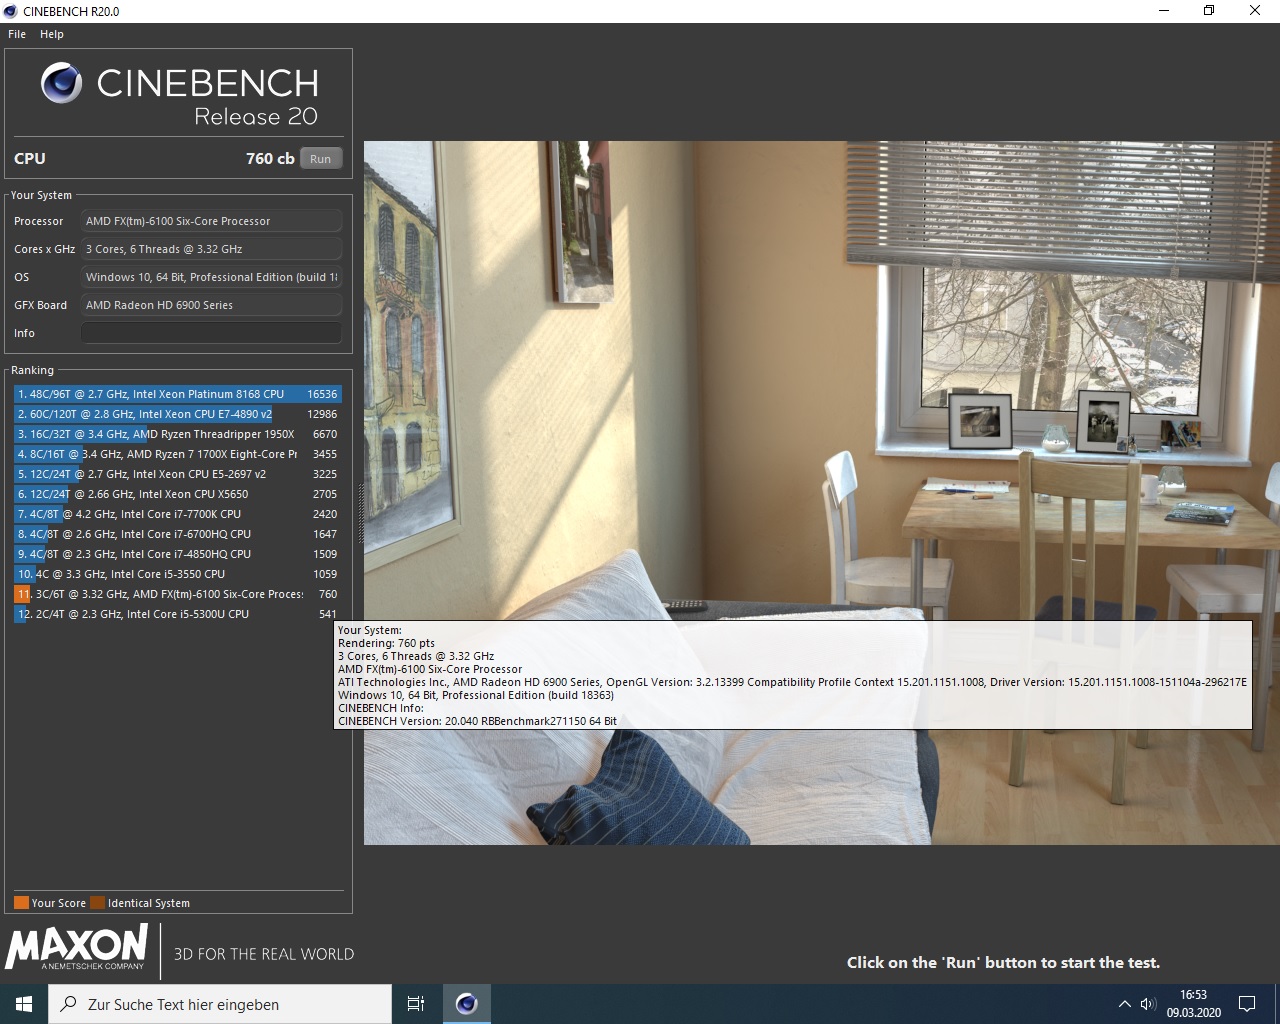
Task: Start the CPU test with Run
Action: pos(320,159)
